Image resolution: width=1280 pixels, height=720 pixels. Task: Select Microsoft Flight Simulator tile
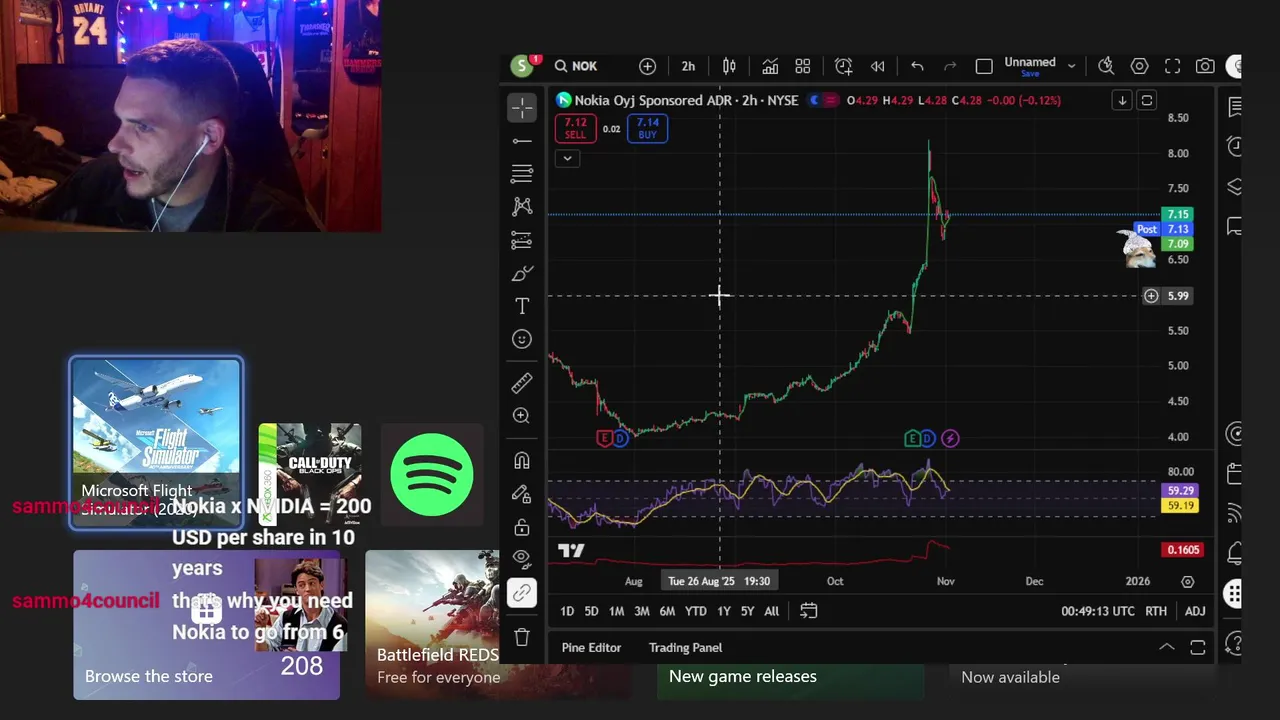156,443
